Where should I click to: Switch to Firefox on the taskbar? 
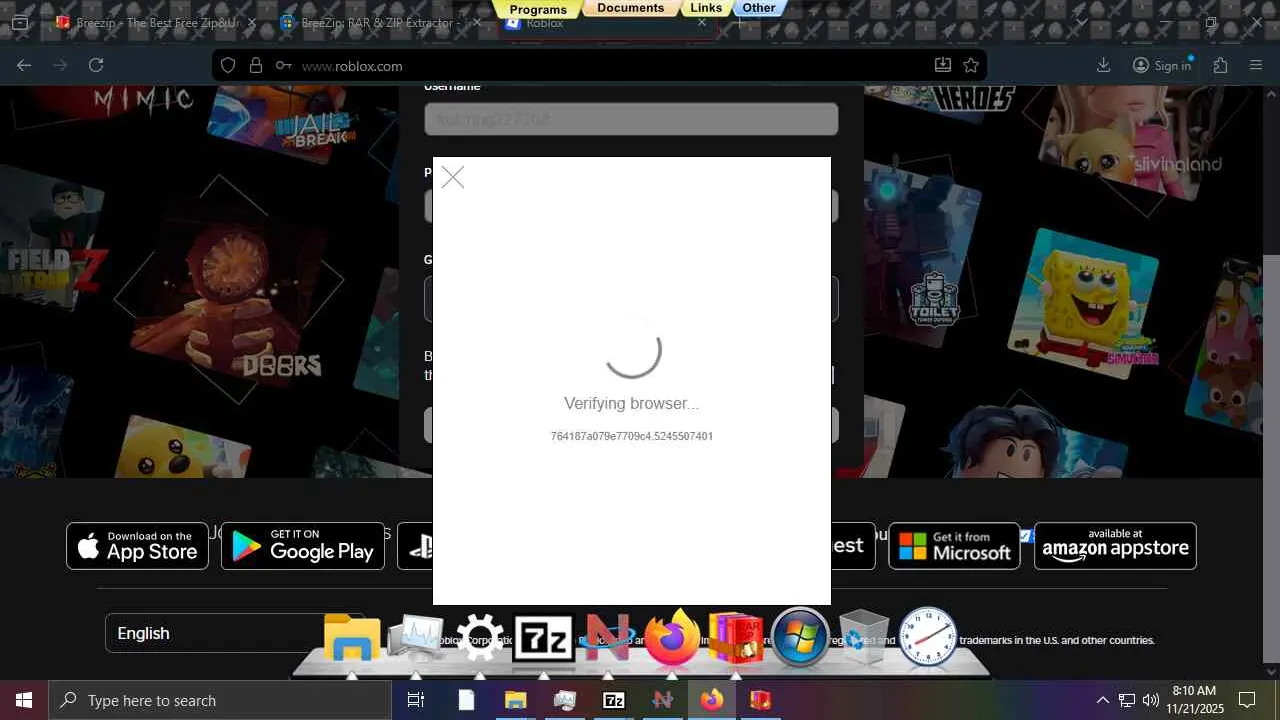coord(711,700)
